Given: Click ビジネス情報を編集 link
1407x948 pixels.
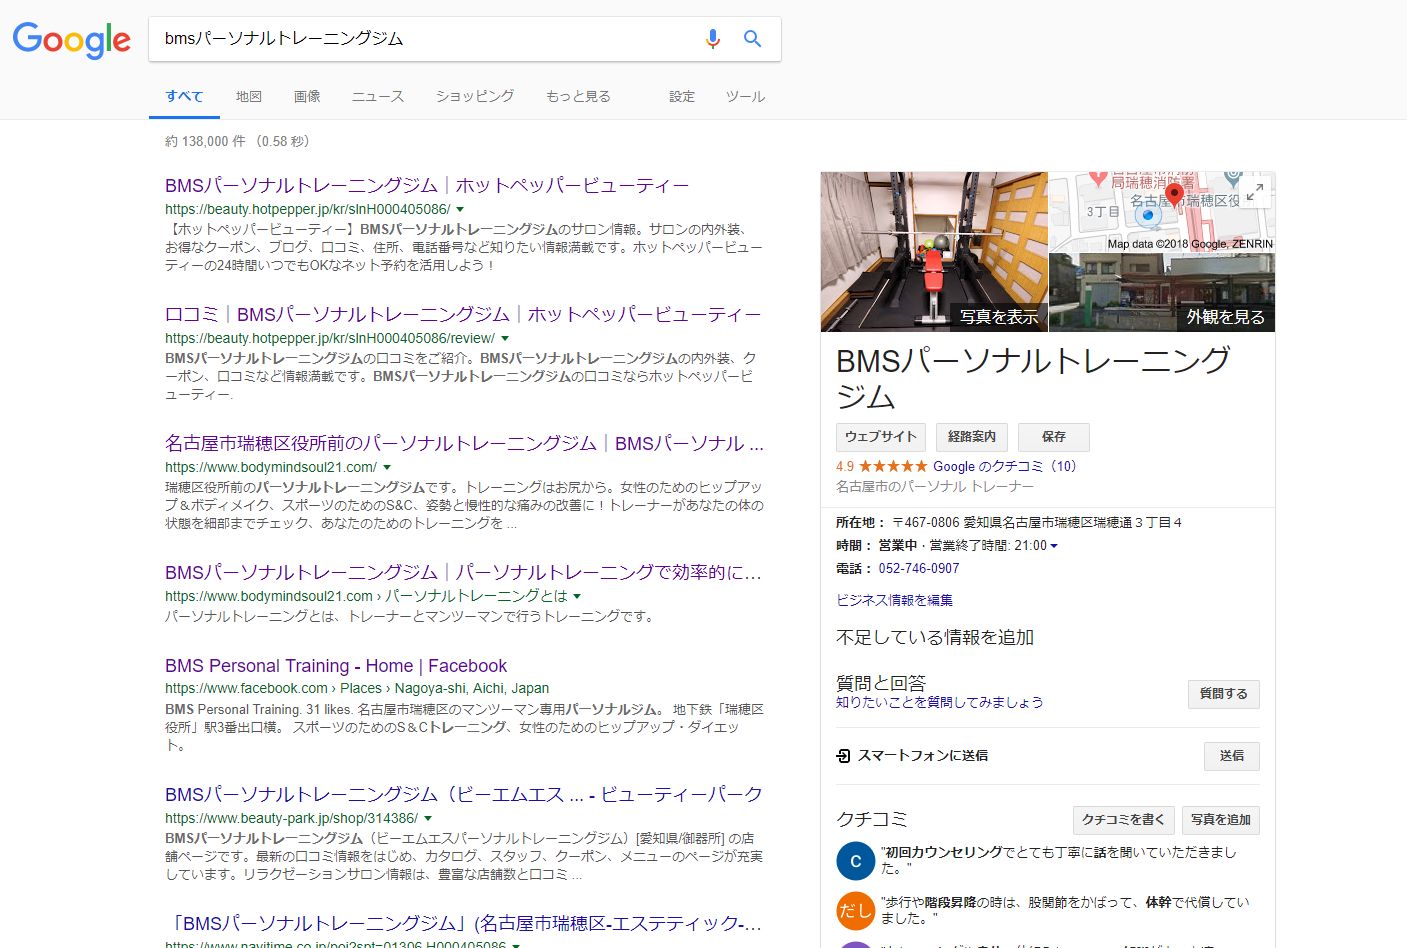Looking at the screenshot, I should pyautogui.click(x=894, y=600).
